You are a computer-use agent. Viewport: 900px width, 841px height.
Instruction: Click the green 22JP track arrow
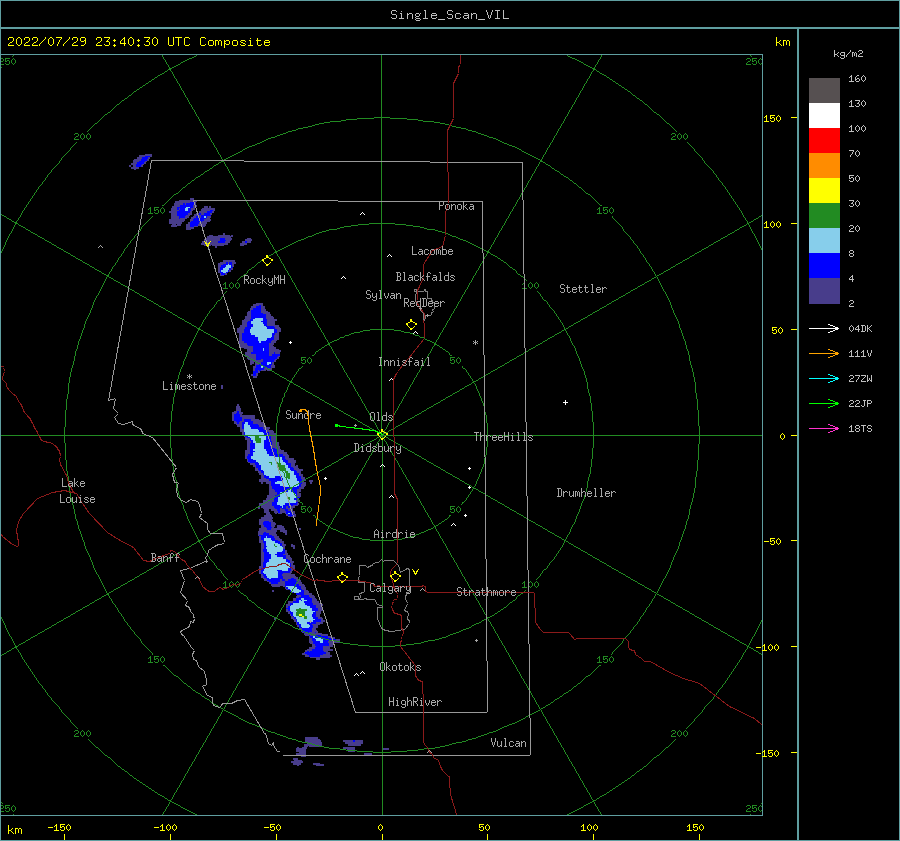(824, 404)
